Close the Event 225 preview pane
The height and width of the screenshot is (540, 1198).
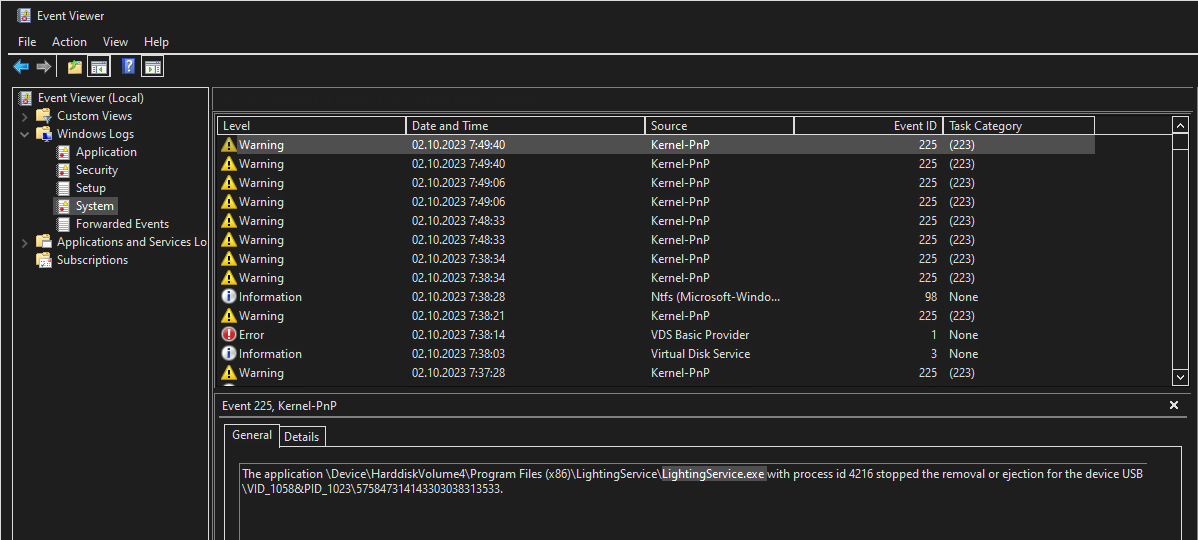coord(1174,405)
